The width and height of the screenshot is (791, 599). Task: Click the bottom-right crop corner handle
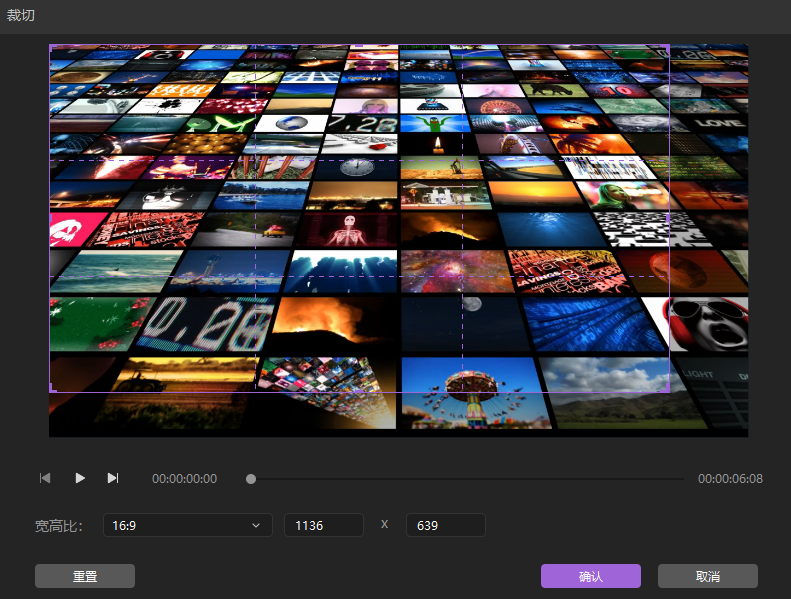tap(667, 390)
